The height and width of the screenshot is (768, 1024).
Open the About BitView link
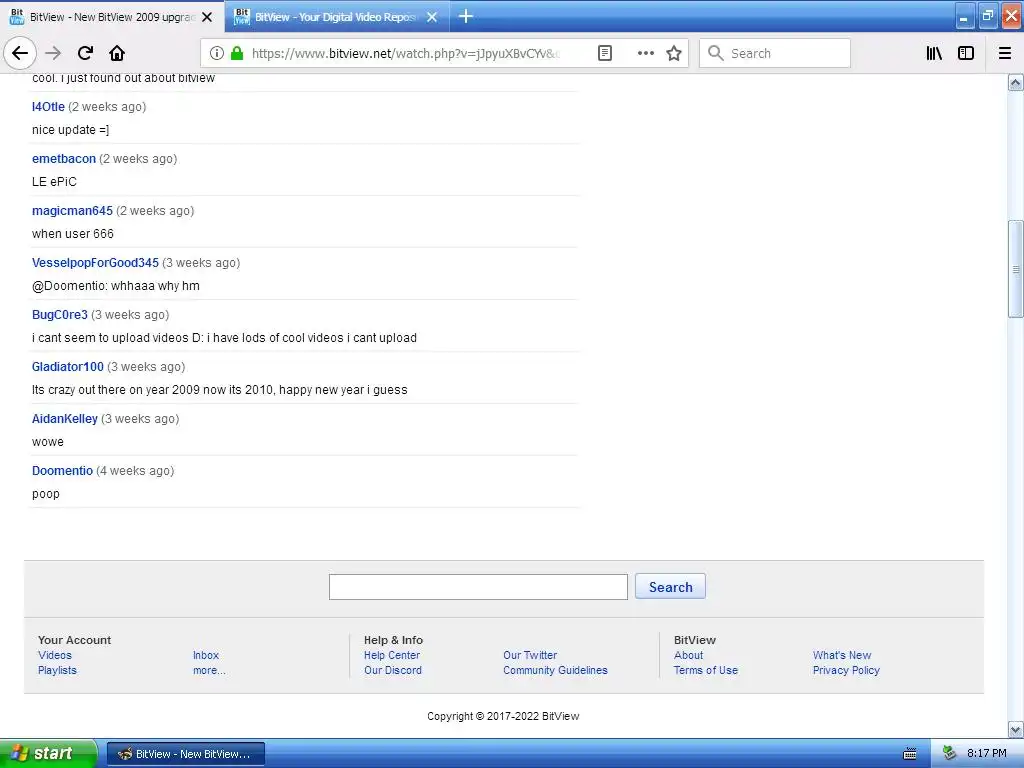(688, 655)
